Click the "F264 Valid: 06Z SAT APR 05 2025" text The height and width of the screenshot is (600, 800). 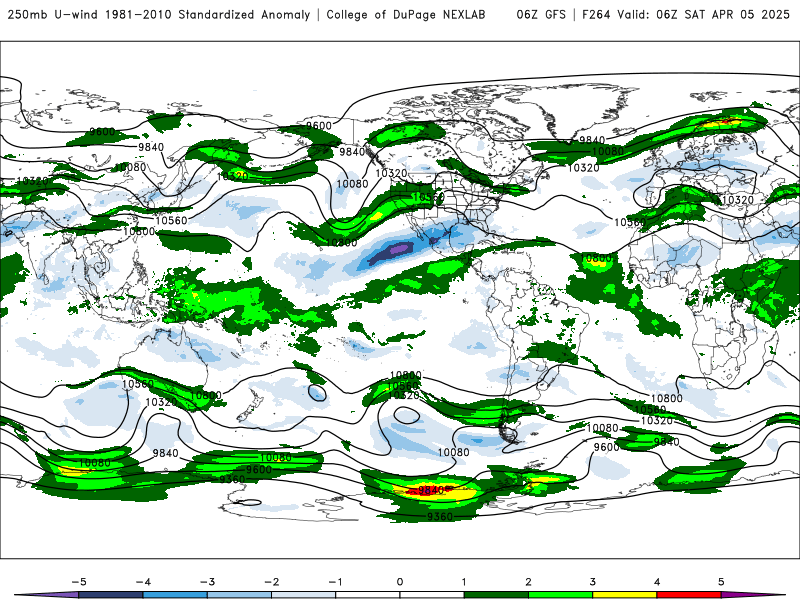click(686, 15)
